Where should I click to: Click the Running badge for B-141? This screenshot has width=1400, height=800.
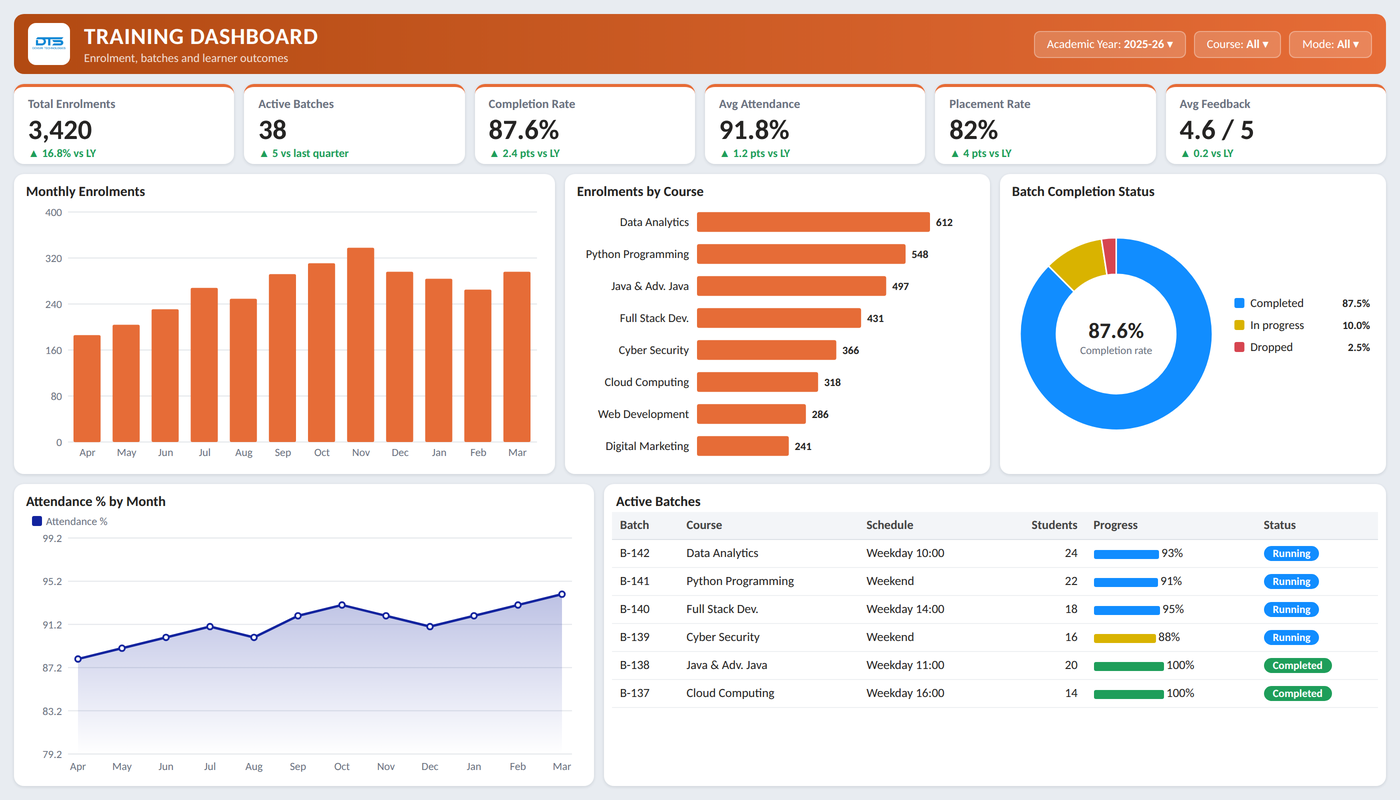pos(1291,581)
